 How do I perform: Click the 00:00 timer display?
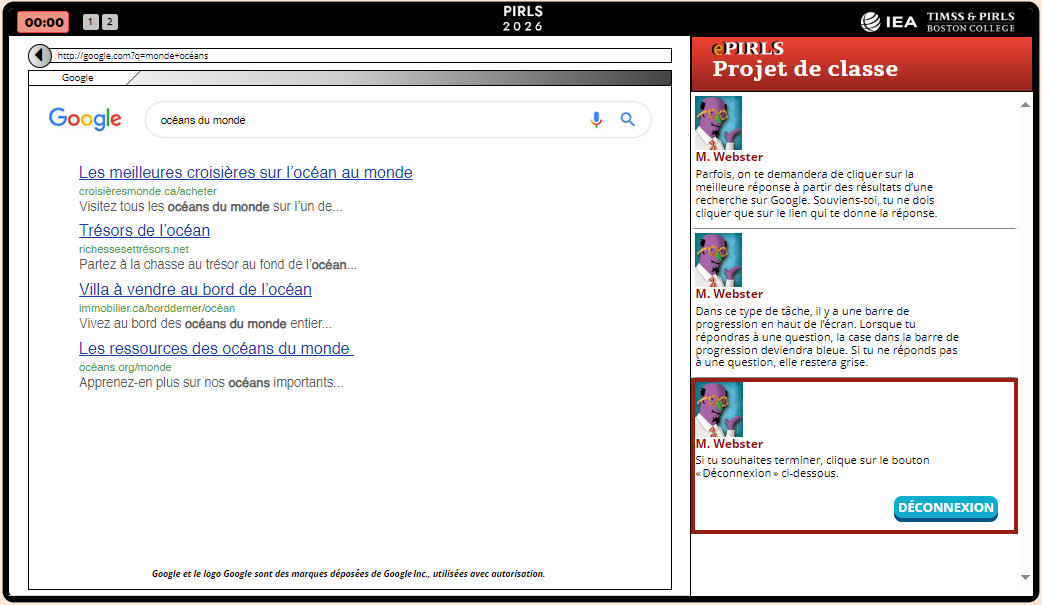43,22
